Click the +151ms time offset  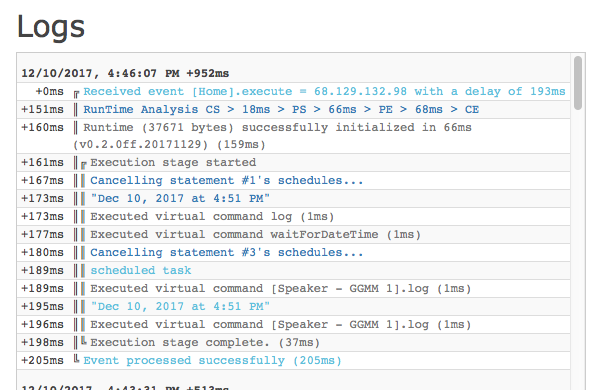coord(42,110)
